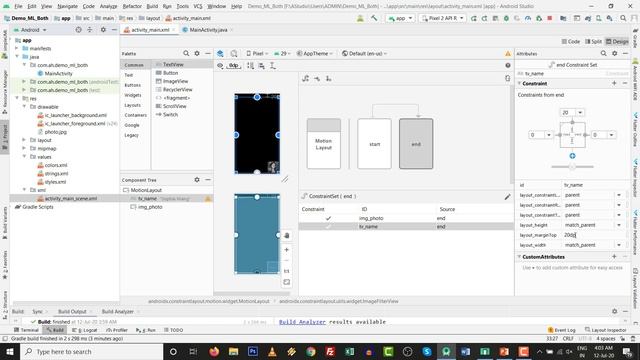The height and width of the screenshot is (360, 640).
Task: Toggle the view options eye icon
Action: [220, 65]
